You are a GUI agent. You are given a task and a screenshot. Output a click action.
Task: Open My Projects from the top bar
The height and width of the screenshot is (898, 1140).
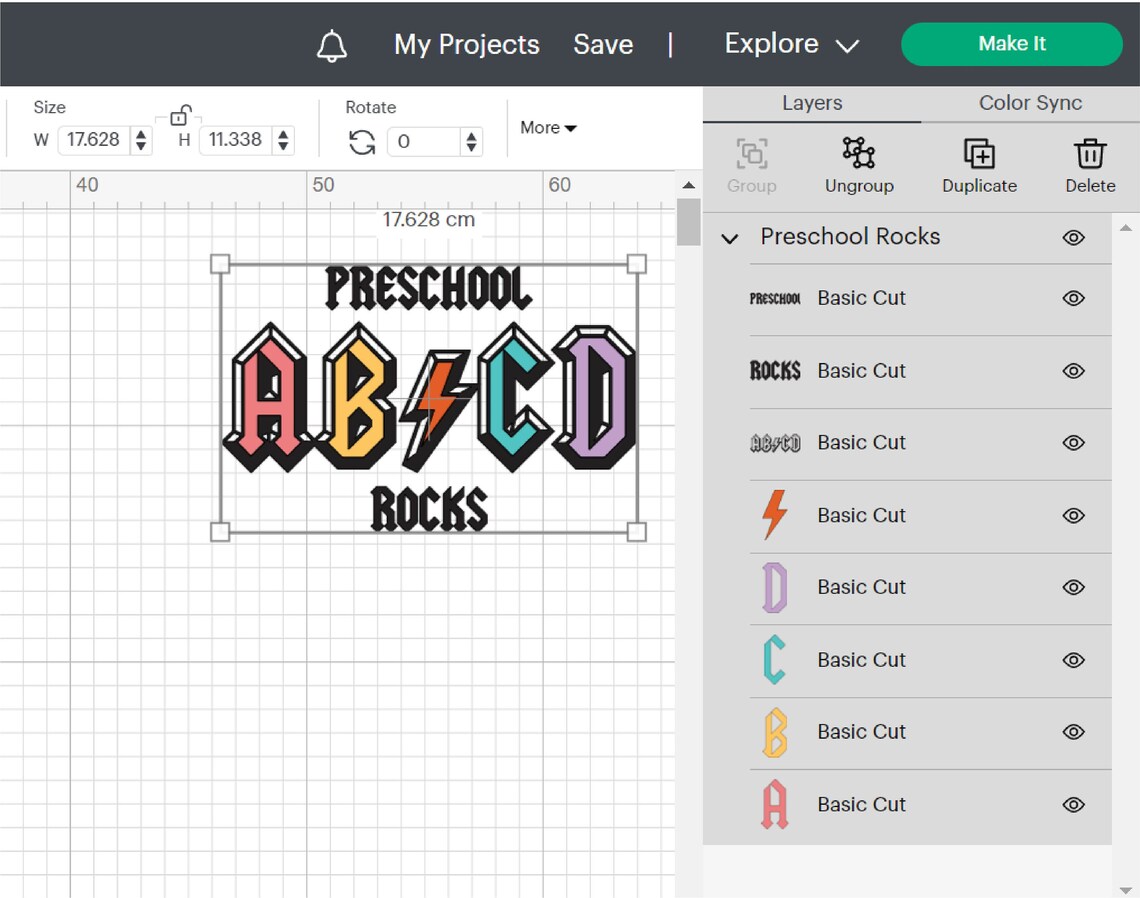pyautogui.click(x=466, y=44)
